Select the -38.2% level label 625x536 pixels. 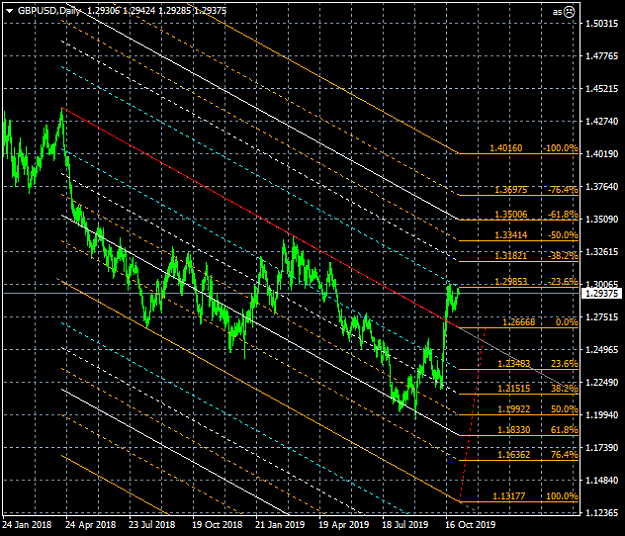[563, 256]
